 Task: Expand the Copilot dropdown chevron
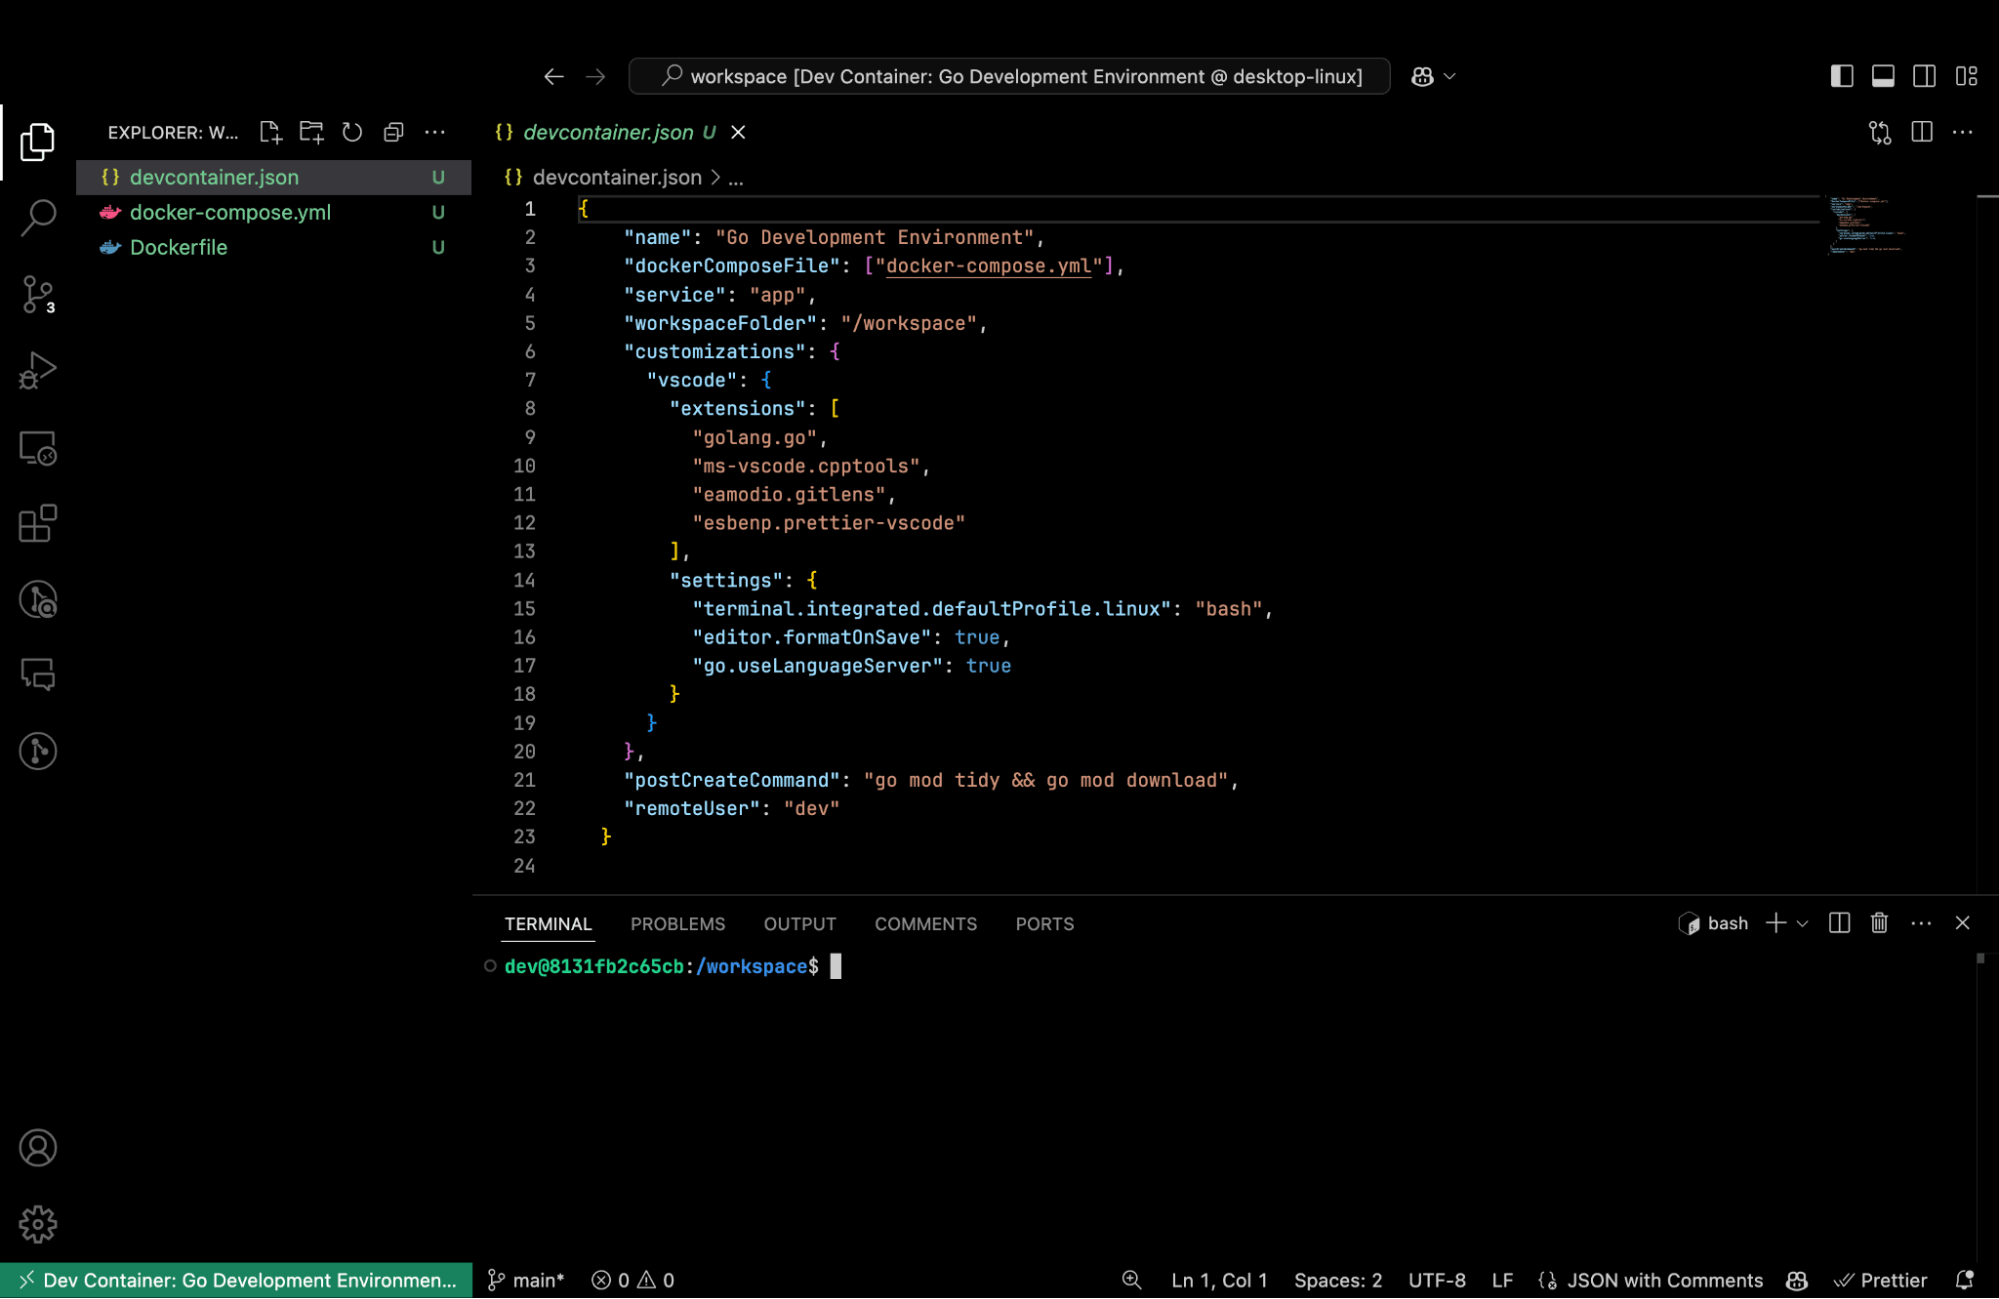(1450, 77)
